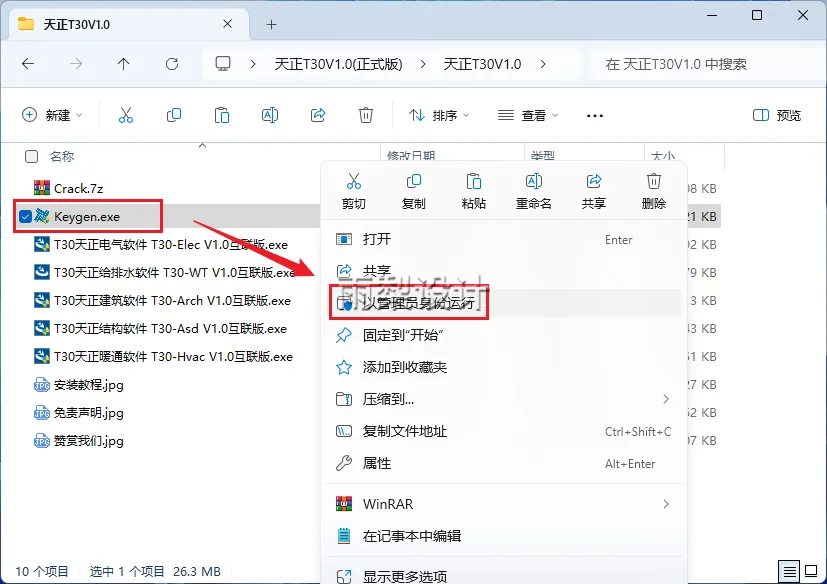Expand chevron next to the This PC icon
Viewport: 827px width, 584px height.
tap(253, 64)
